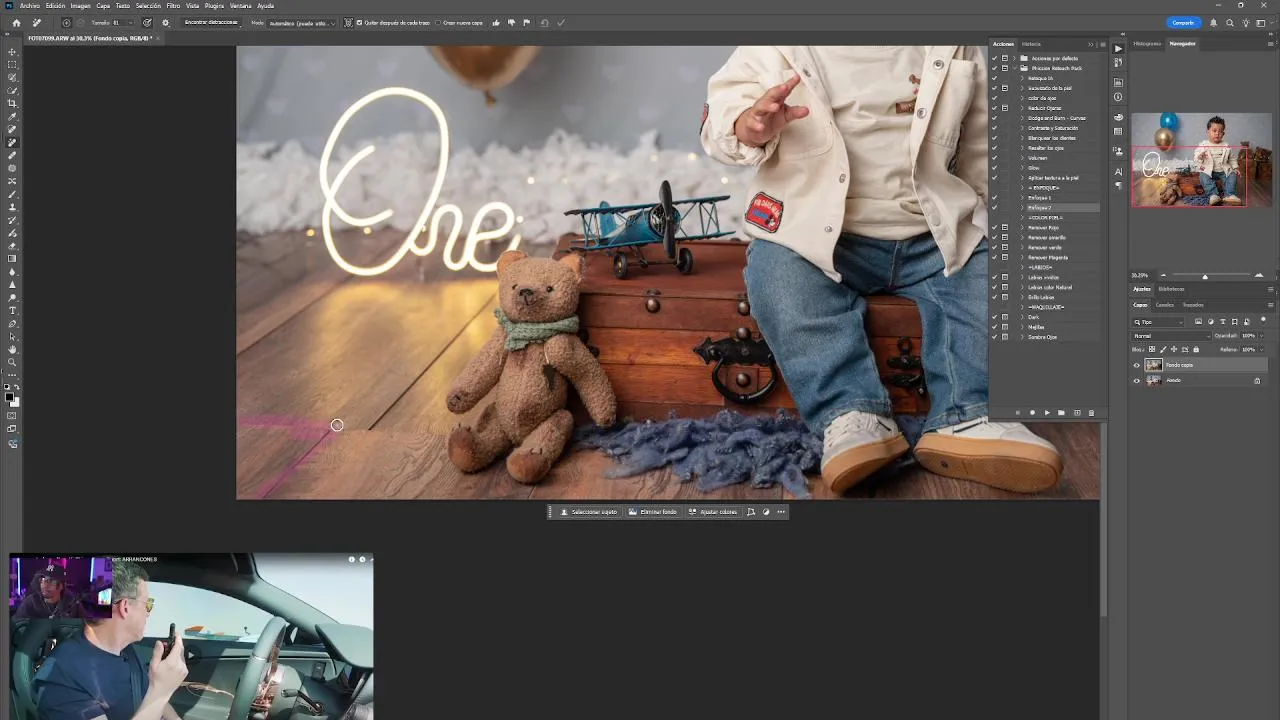Hide the Fondo layer
This screenshot has height=720, width=1280.
(1136, 380)
